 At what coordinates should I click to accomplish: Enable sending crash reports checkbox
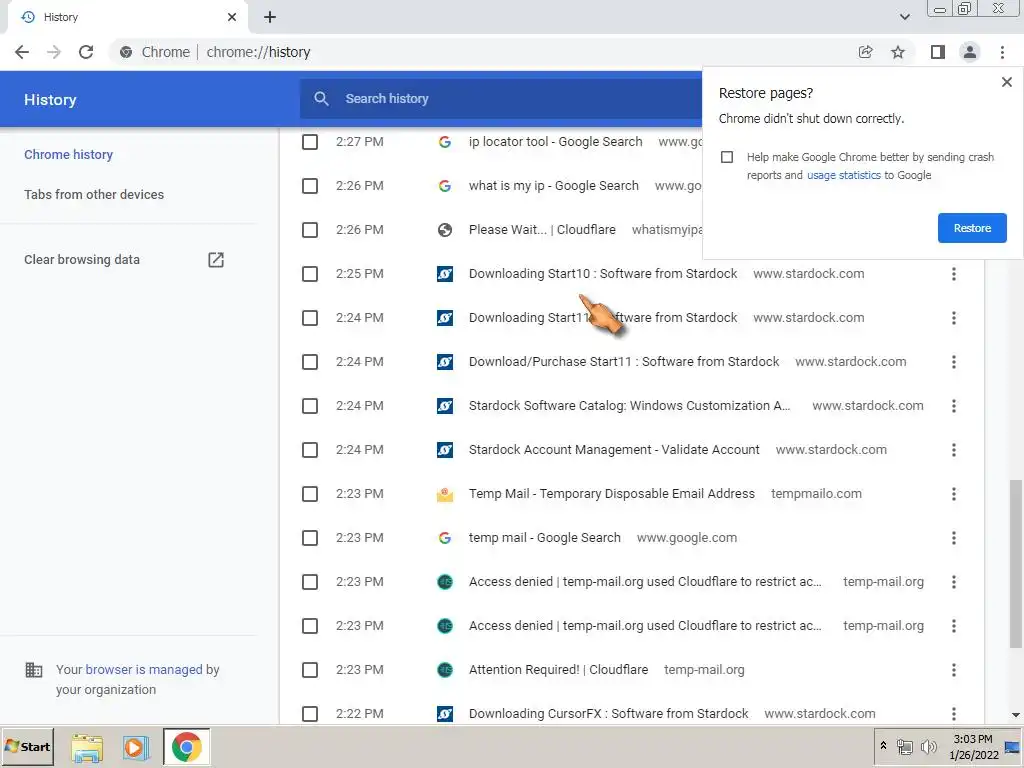[727, 157]
